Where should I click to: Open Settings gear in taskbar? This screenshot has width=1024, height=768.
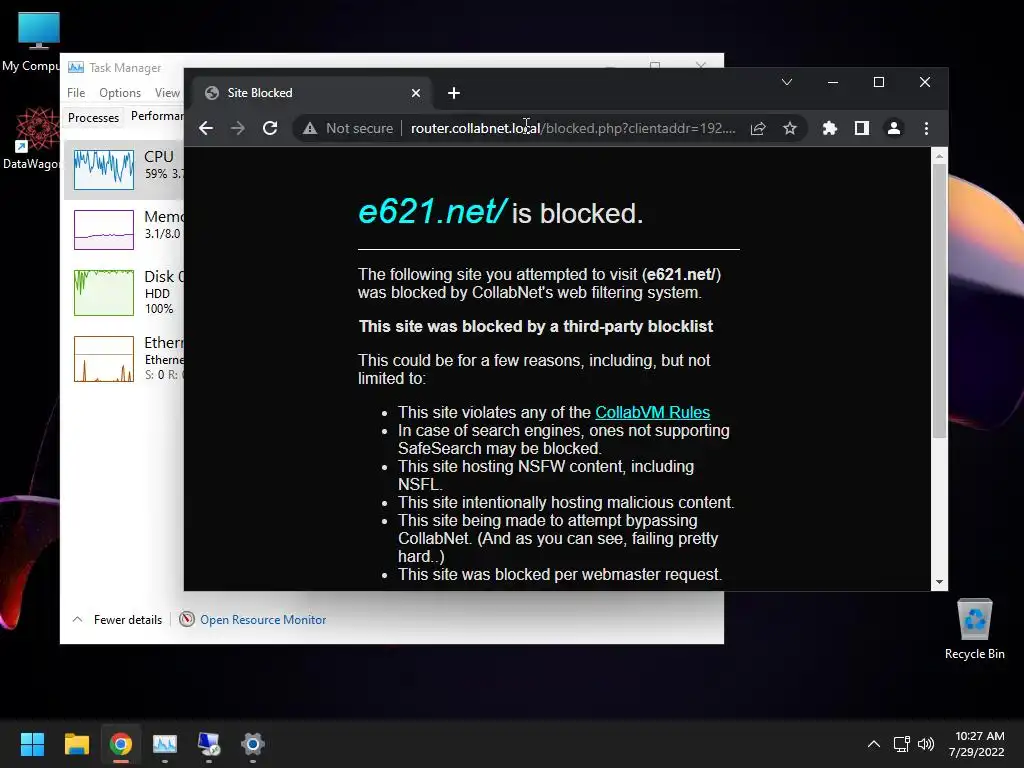coord(253,744)
